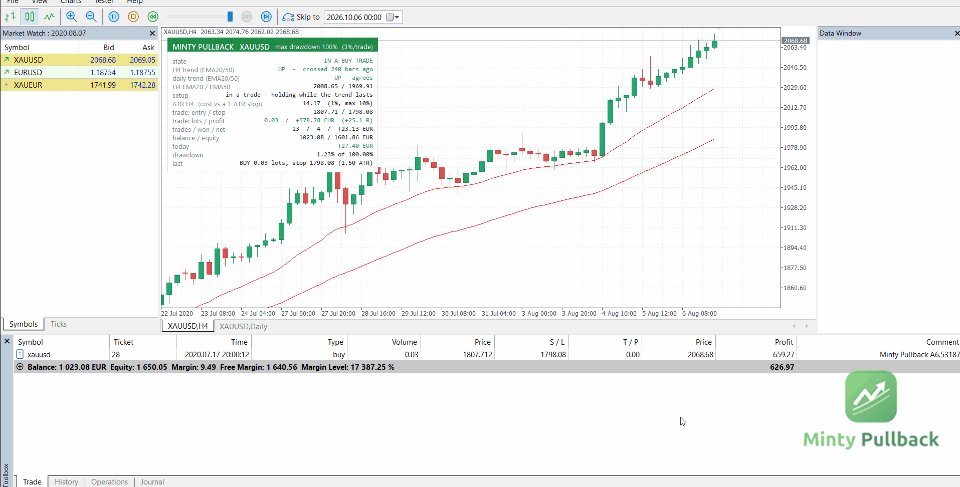
Task: Click the buy type cell
Action: point(338,354)
